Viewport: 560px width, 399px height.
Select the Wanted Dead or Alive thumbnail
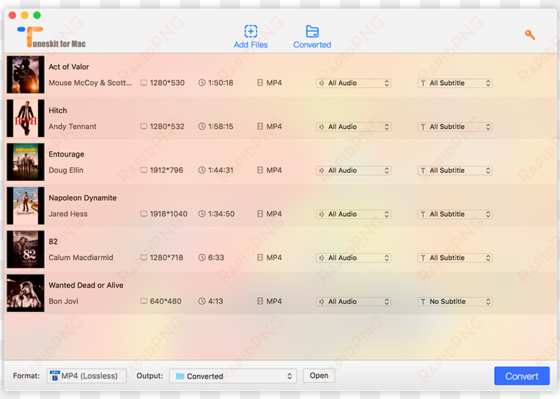26,293
